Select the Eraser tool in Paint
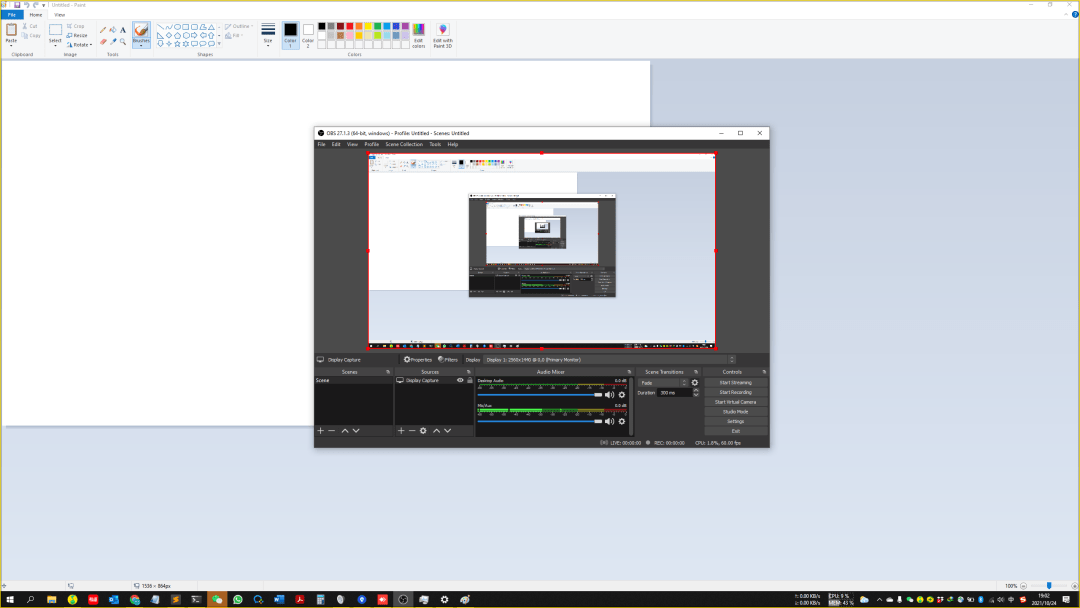 tap(102, 40)
